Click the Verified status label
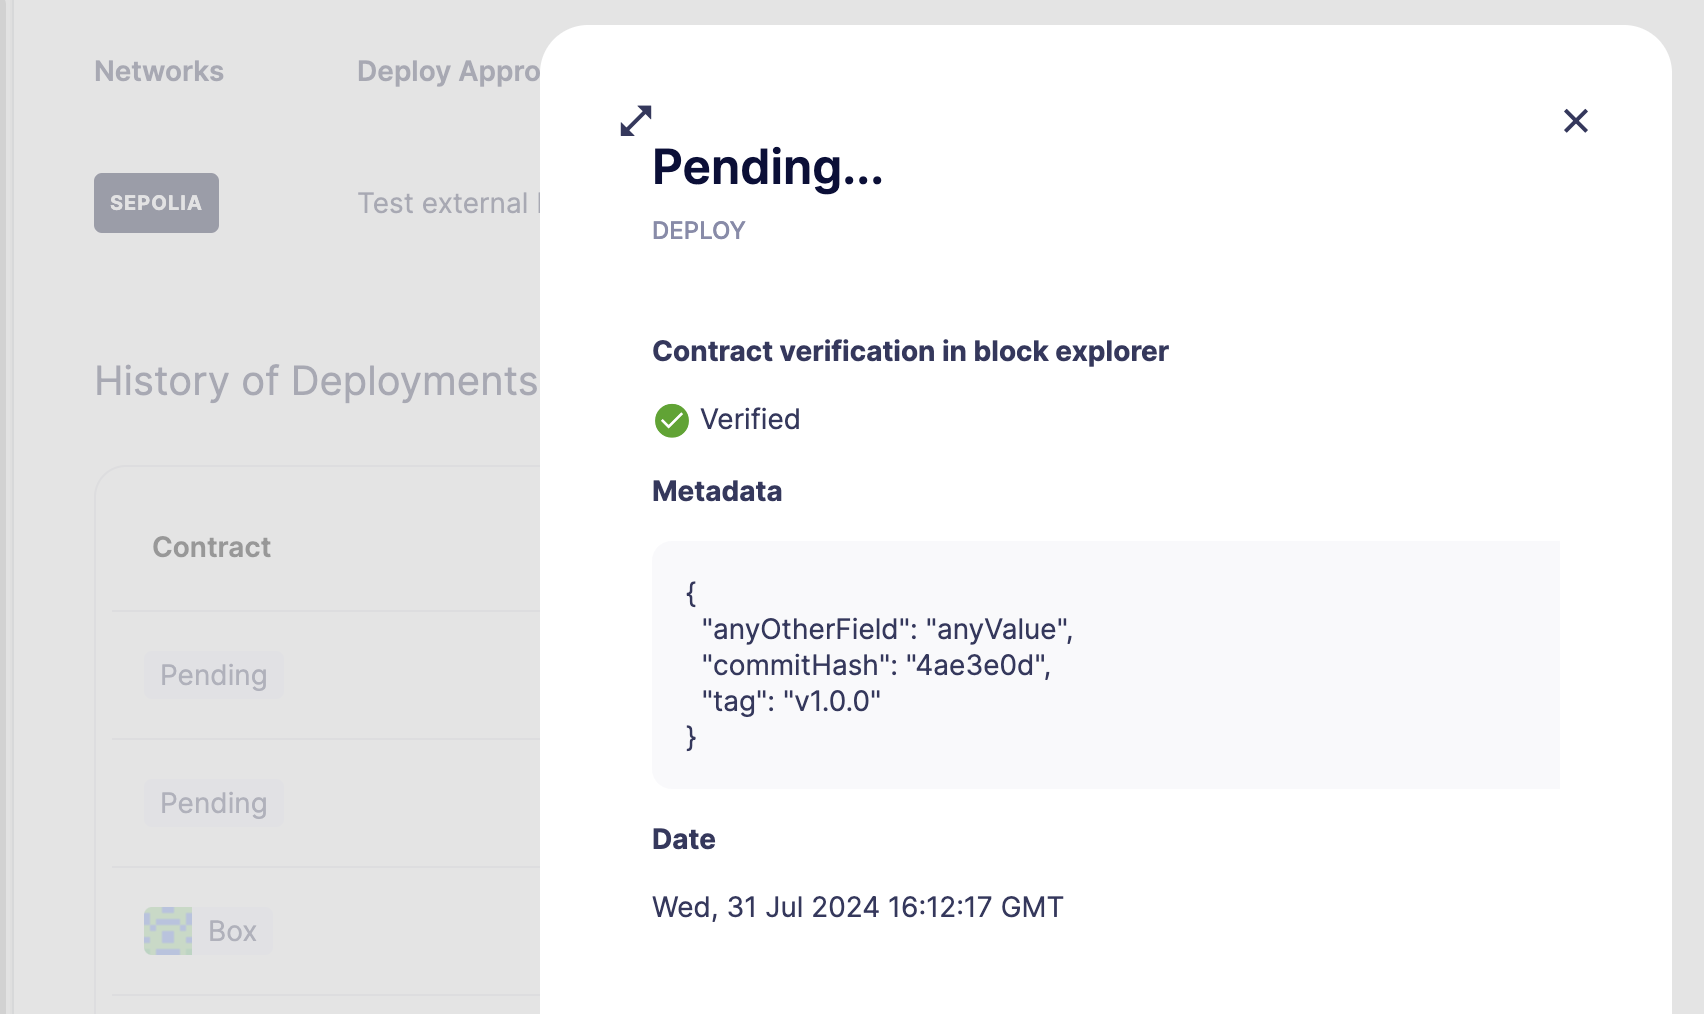Screen dimensions: 1704x1014 coord(751,419)
